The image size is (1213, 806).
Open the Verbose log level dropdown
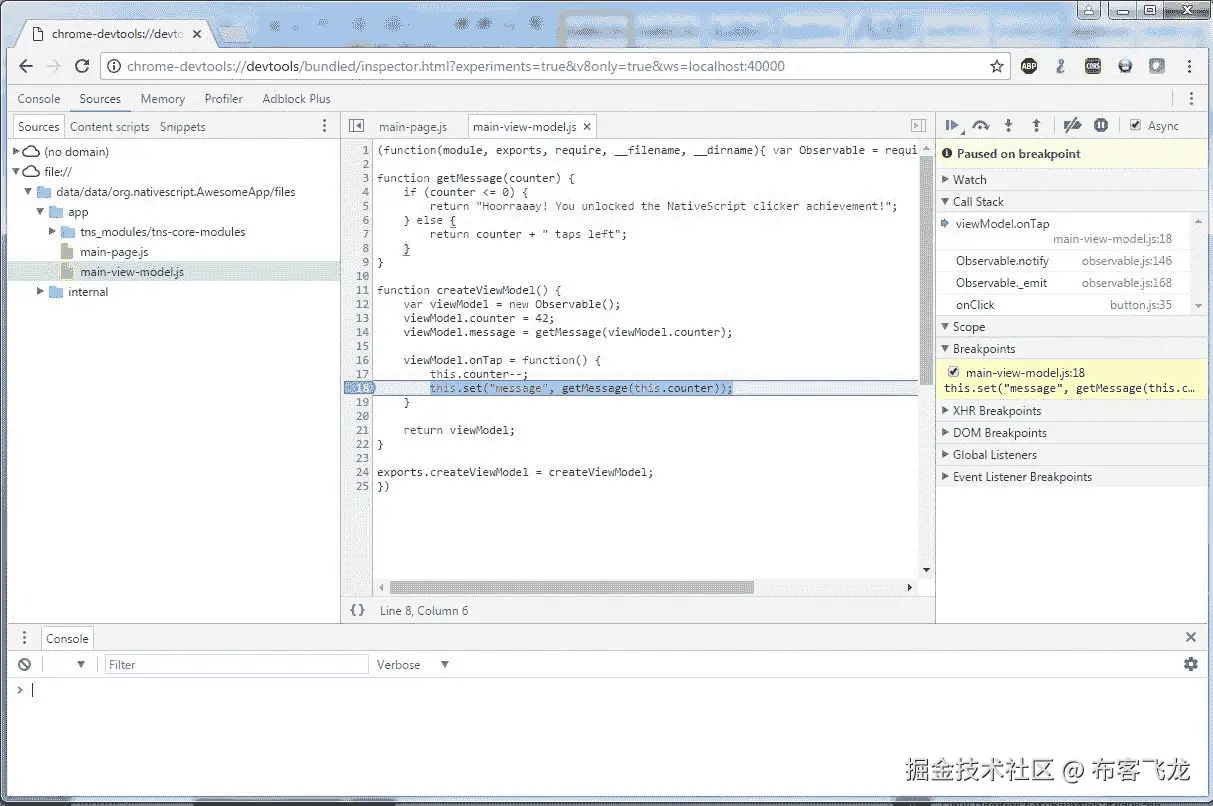(412, 665)
